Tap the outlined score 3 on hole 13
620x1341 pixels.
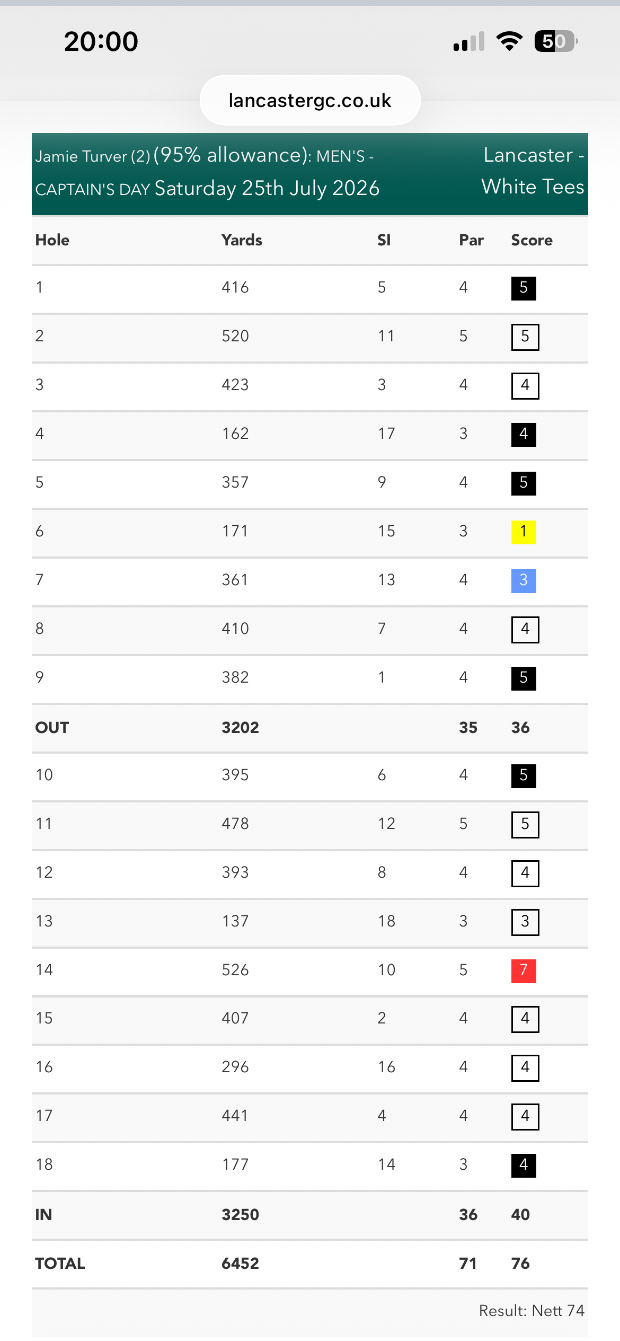(525, 922)
